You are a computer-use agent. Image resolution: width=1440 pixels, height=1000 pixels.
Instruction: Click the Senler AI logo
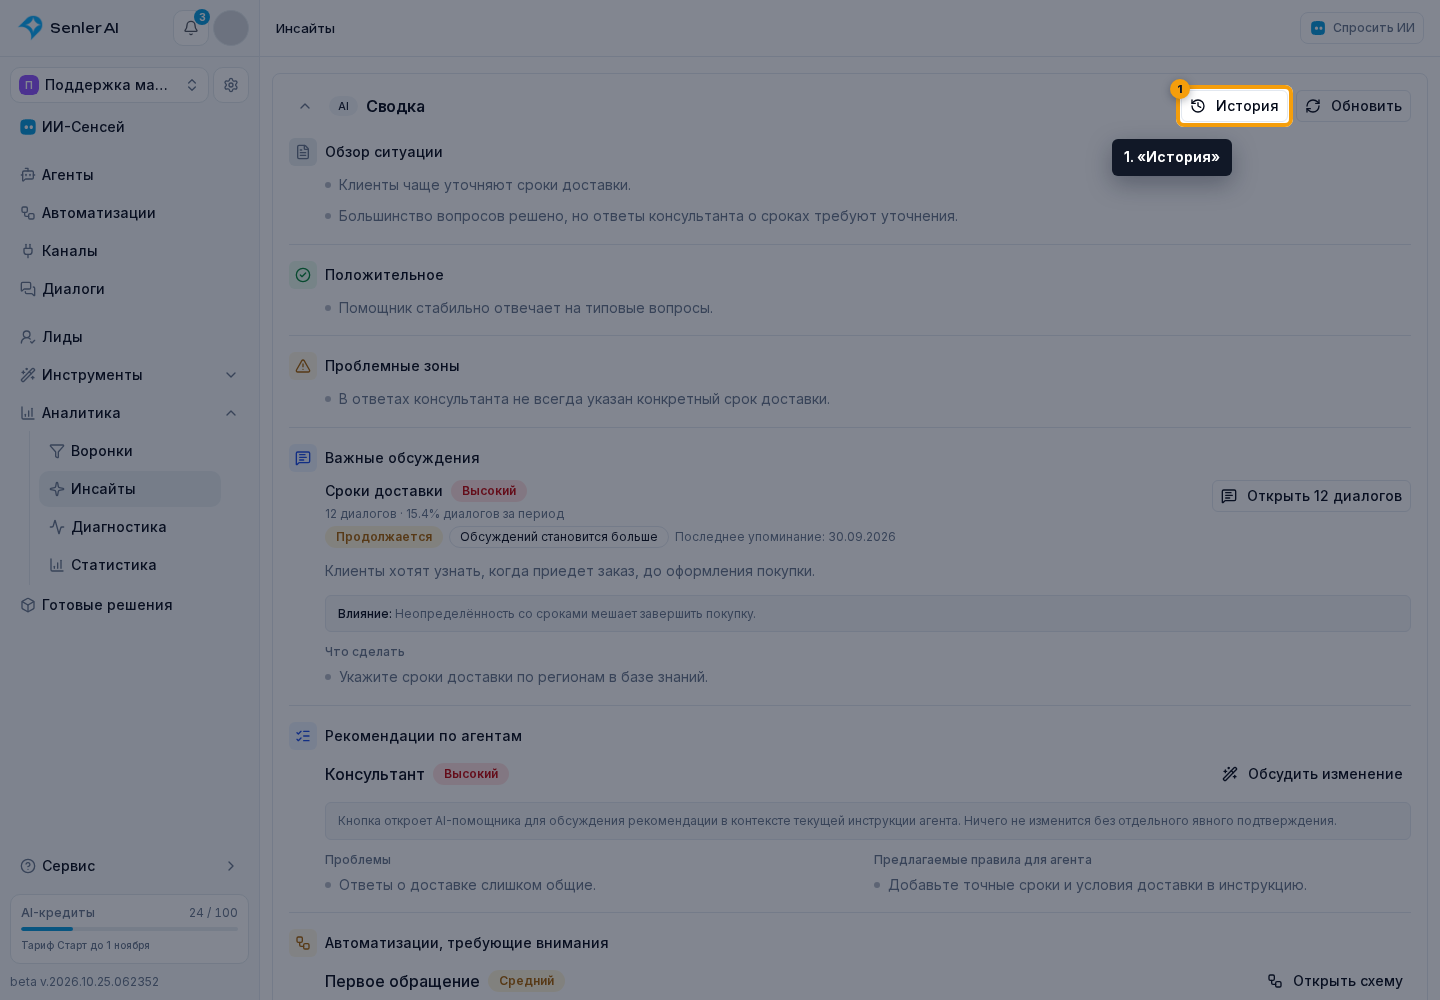point(69,28)
